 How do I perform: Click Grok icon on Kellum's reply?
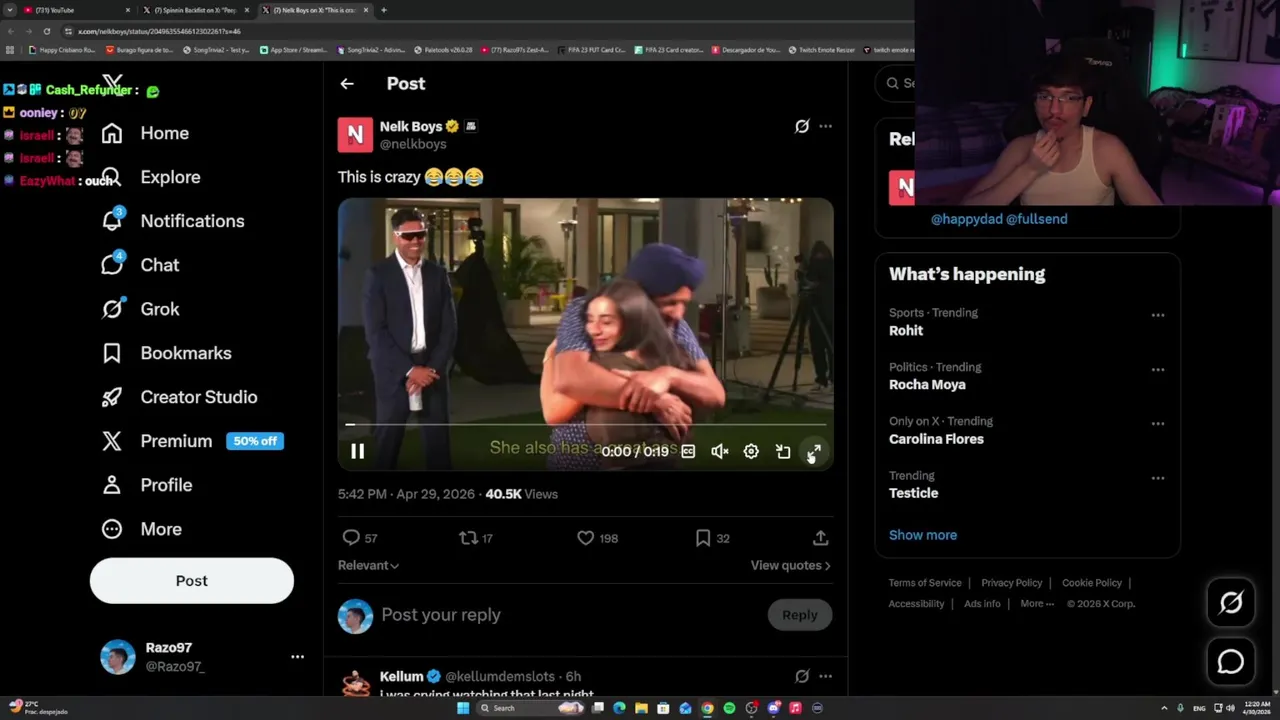[802, 676]
